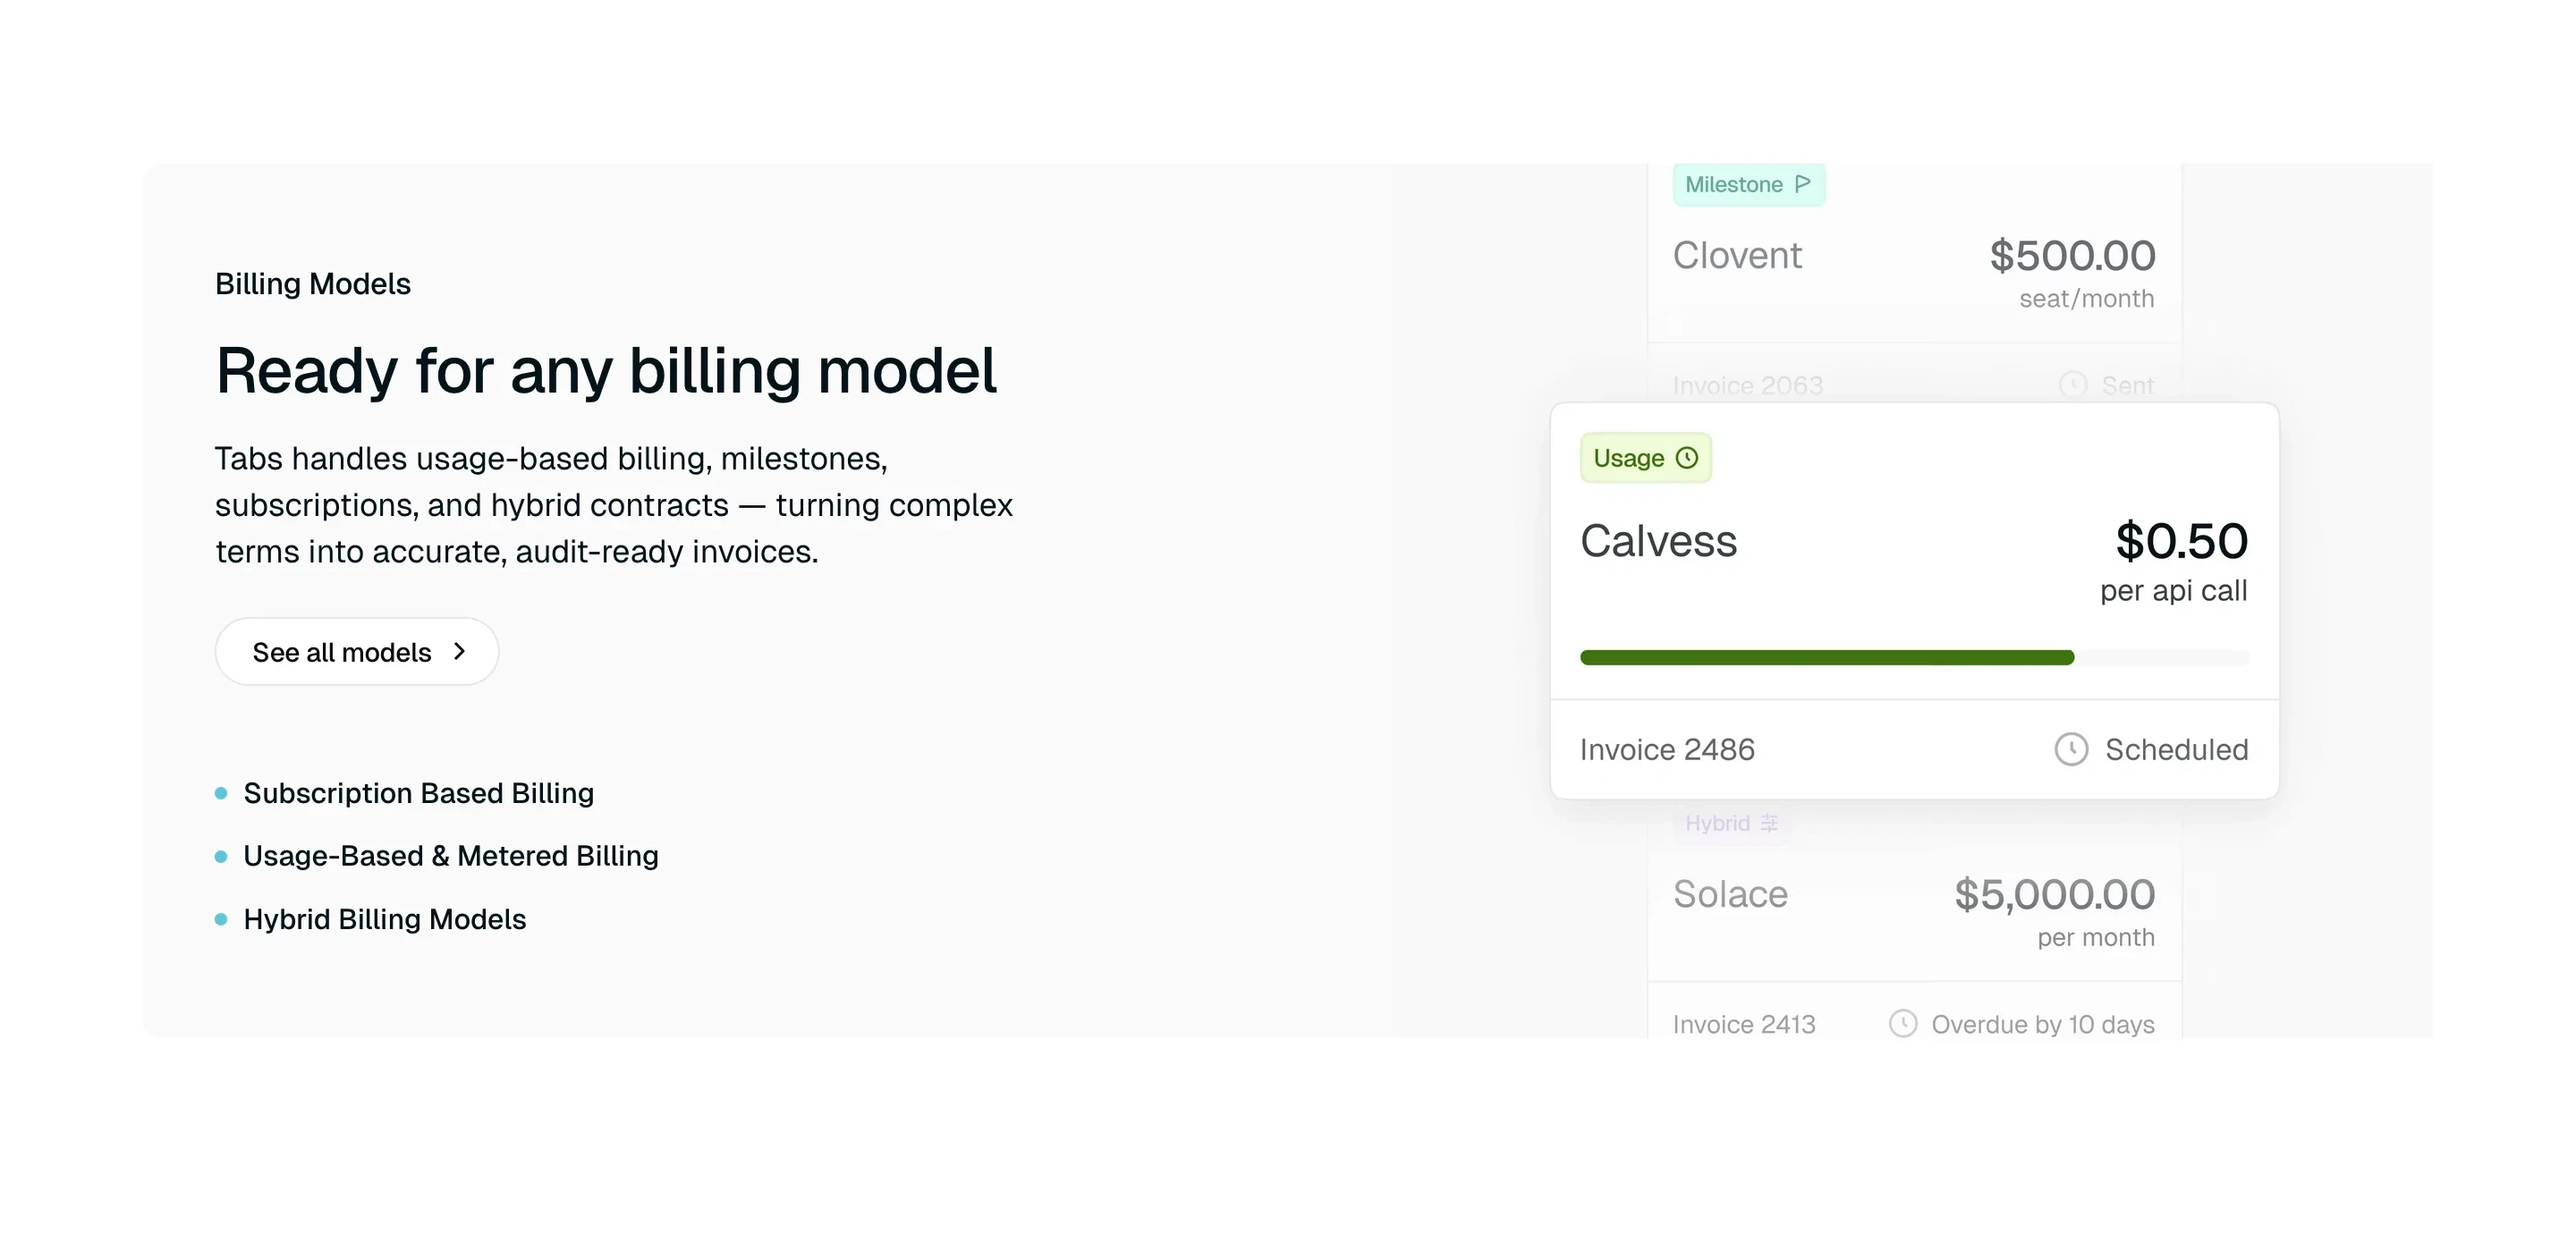Toggle the Hybrid billing badge
2576x1243 pixels.
(1731, 823)
